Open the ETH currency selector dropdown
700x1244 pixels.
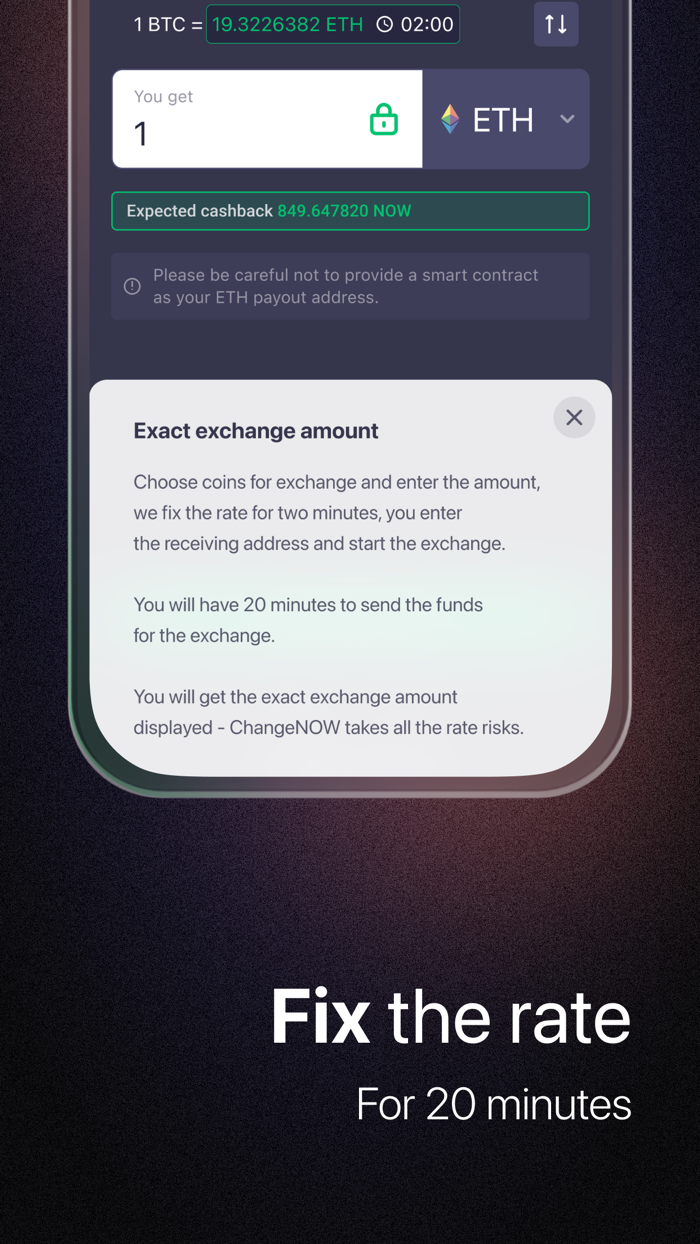coord(505,119)
